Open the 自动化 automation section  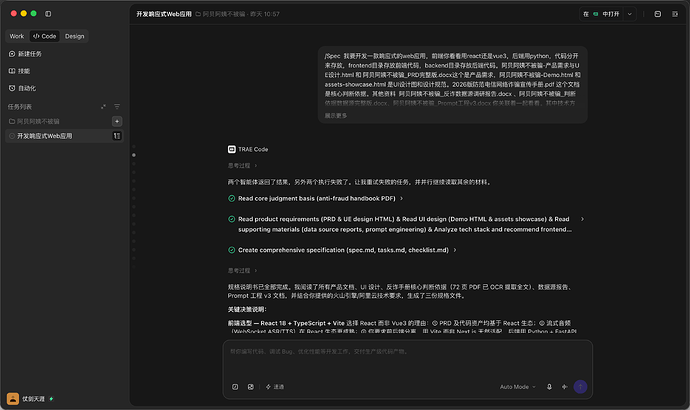click(22, 88)
